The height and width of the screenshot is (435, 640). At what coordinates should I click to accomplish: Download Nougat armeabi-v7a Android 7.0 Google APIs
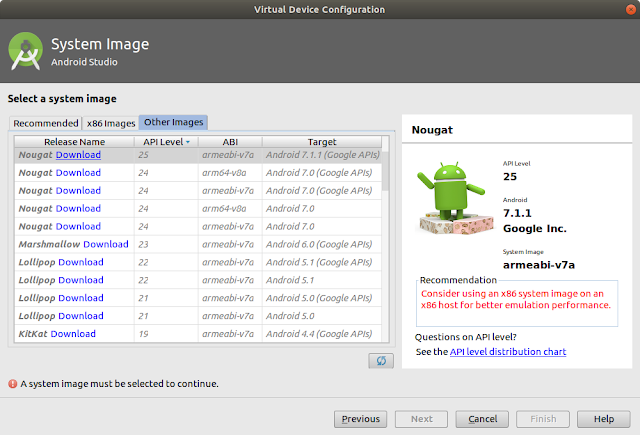[x=78, y=191]
